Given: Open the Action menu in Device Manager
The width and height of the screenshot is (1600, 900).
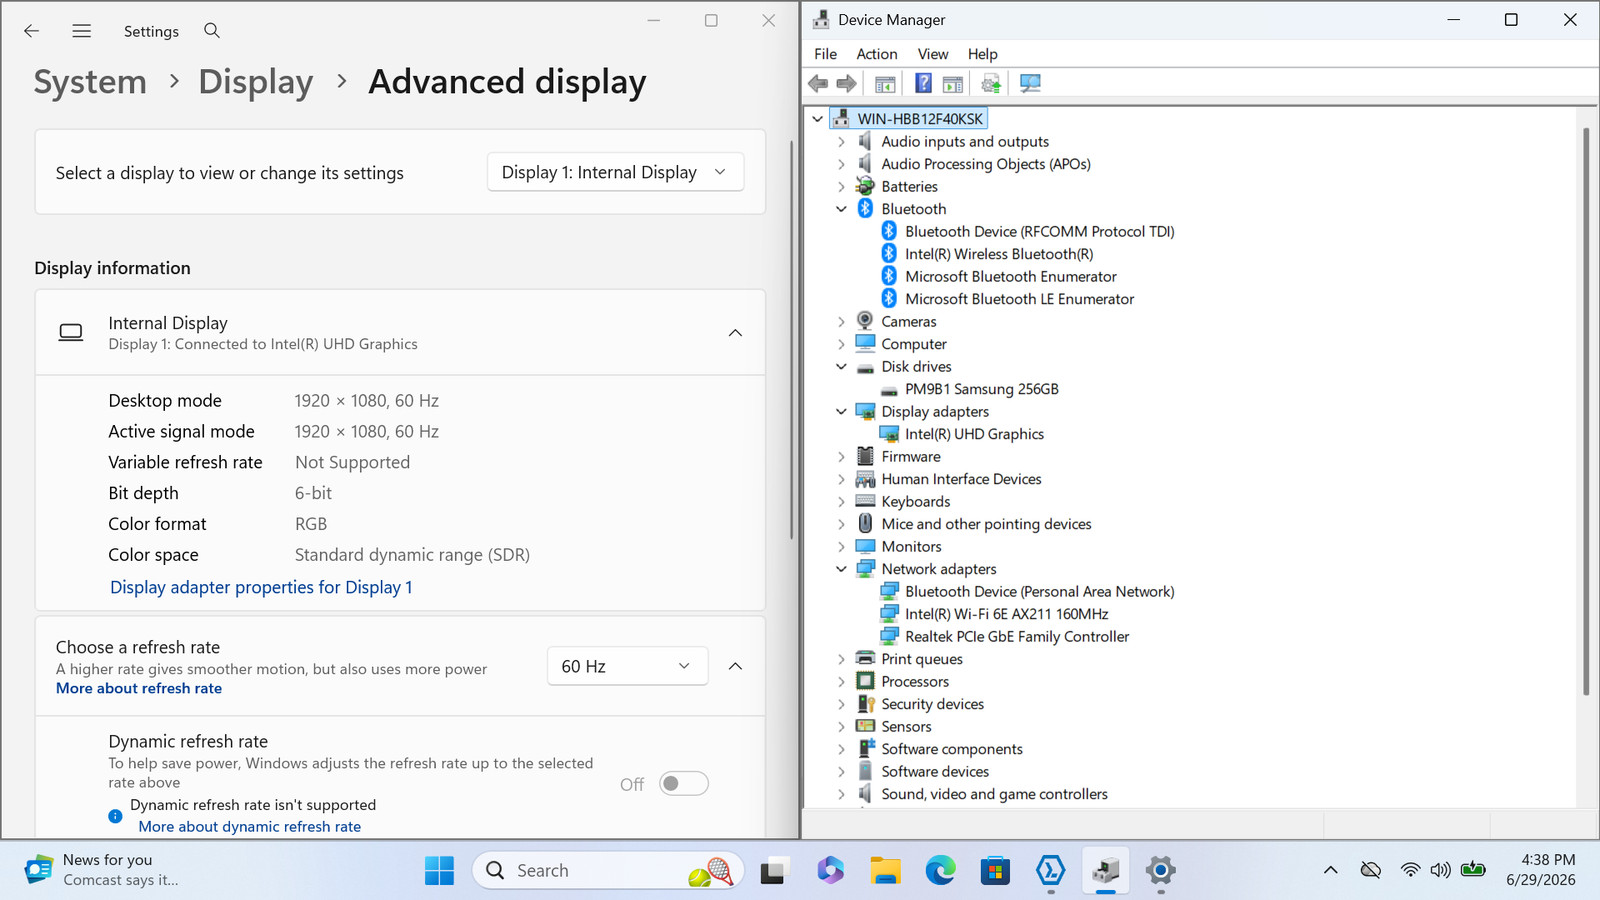Looking at the screenshot, I should coord(876,54).
